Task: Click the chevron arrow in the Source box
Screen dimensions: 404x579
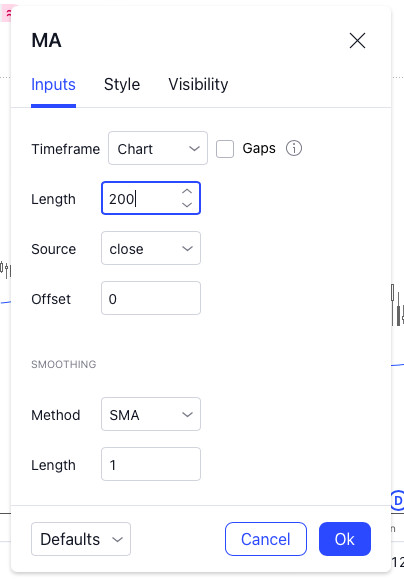Action: [188, 249]
